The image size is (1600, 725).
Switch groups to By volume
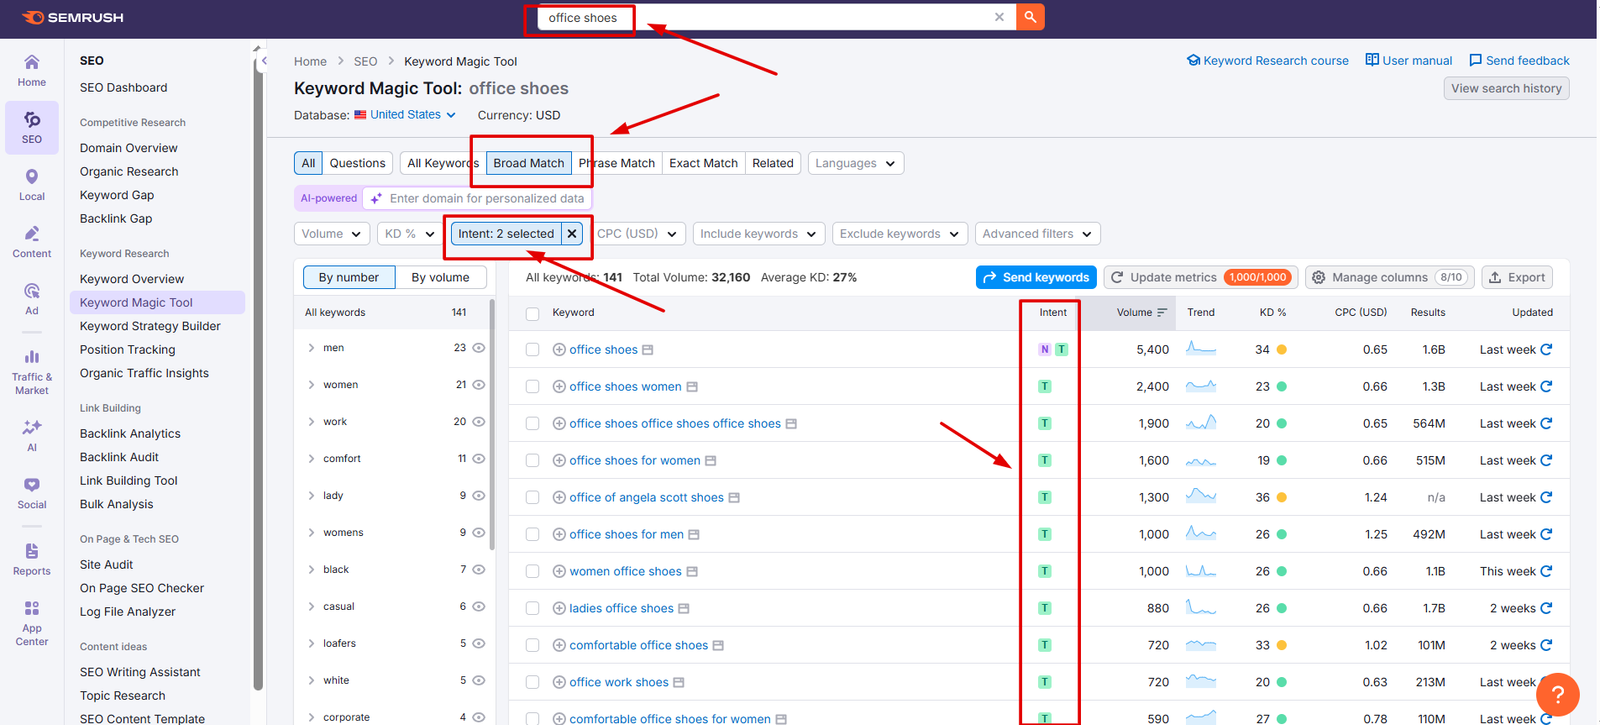(440, 277)
